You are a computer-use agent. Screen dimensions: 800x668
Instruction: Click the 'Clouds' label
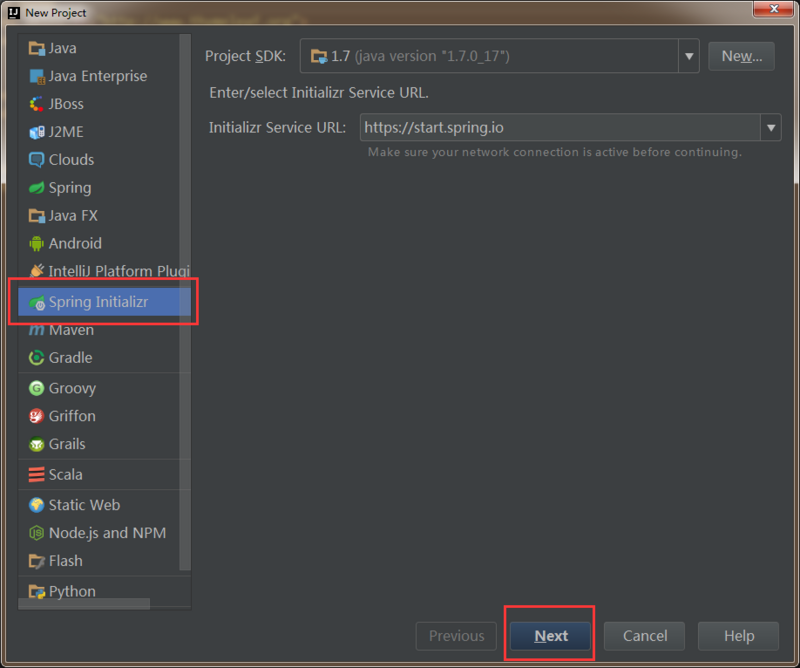point(71,160)
